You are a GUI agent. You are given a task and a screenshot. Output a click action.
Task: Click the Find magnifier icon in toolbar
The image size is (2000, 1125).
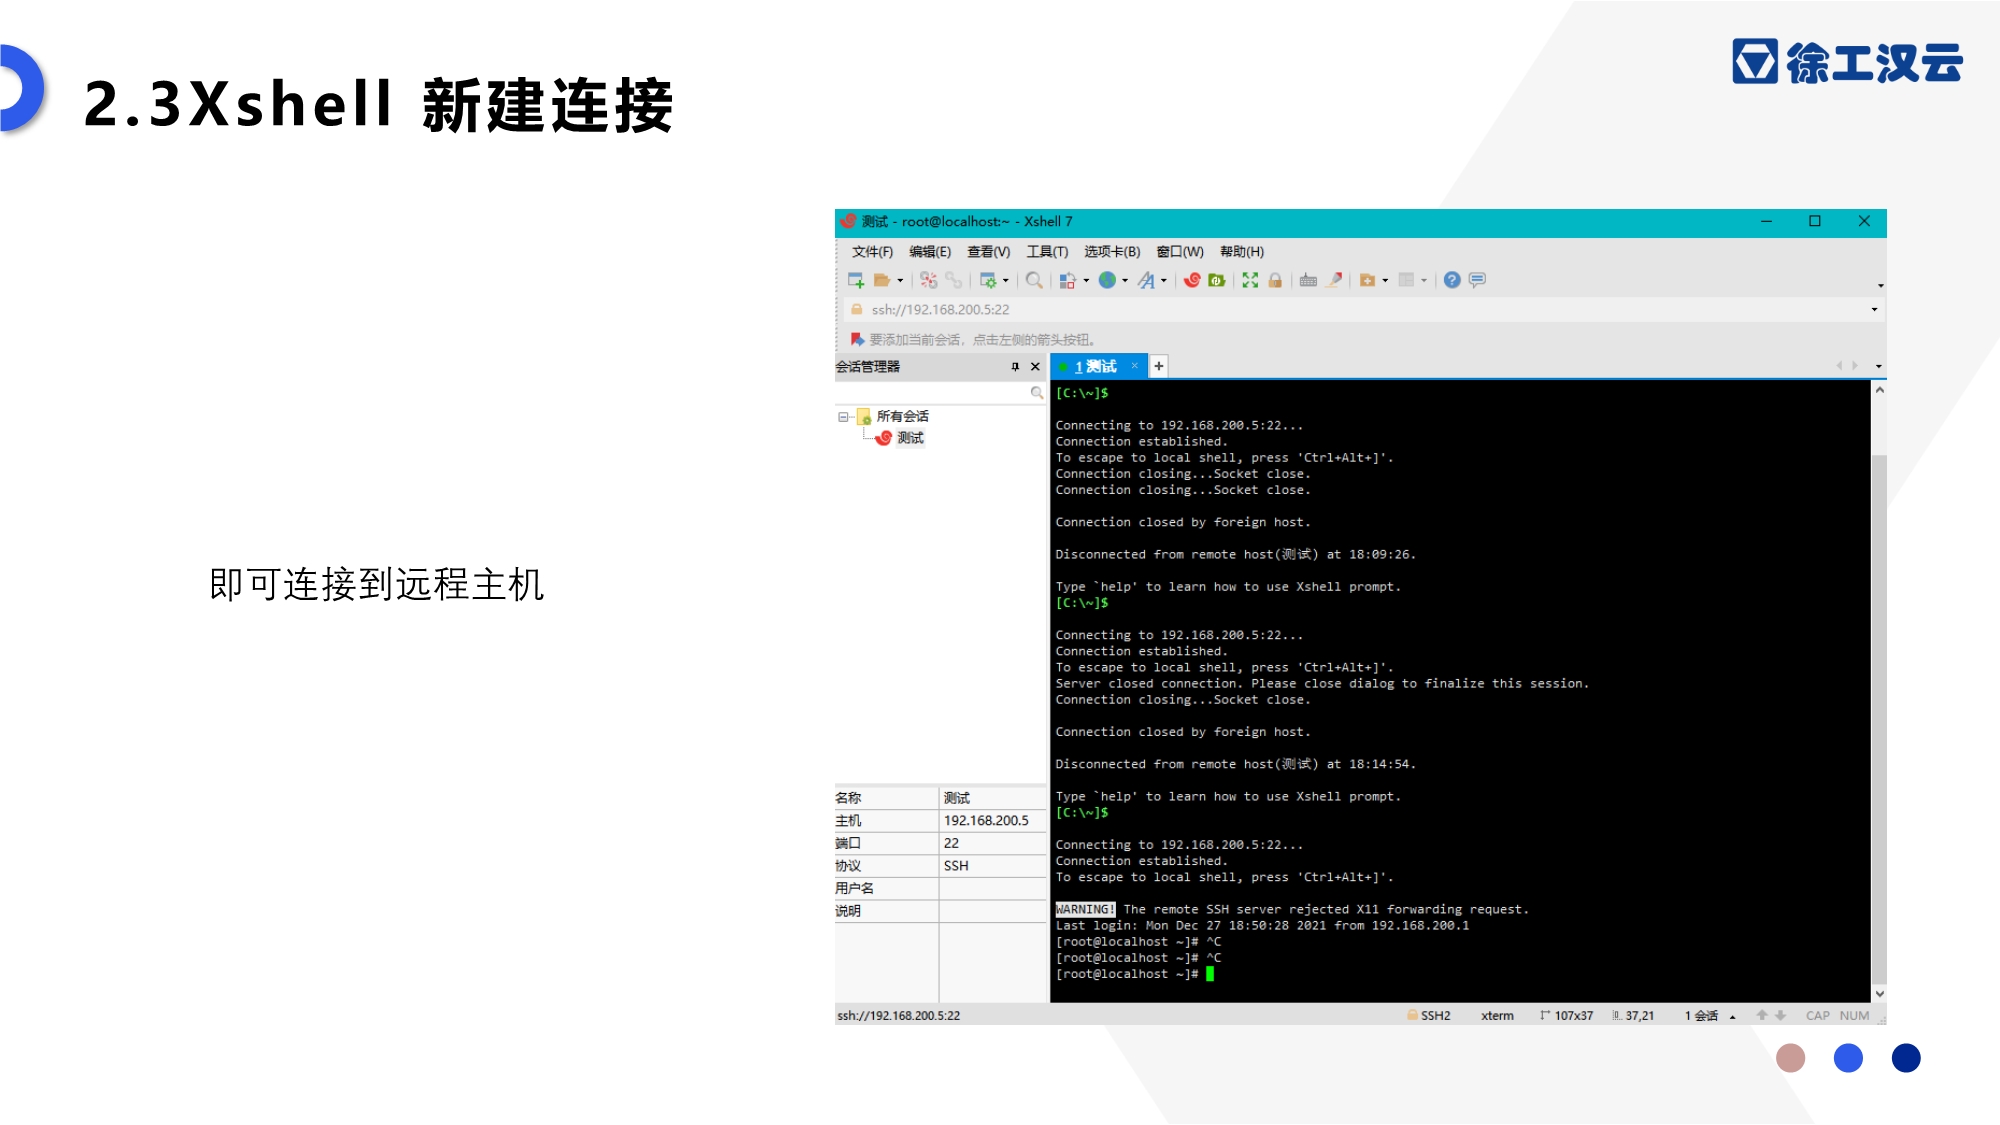(1034, 280)
